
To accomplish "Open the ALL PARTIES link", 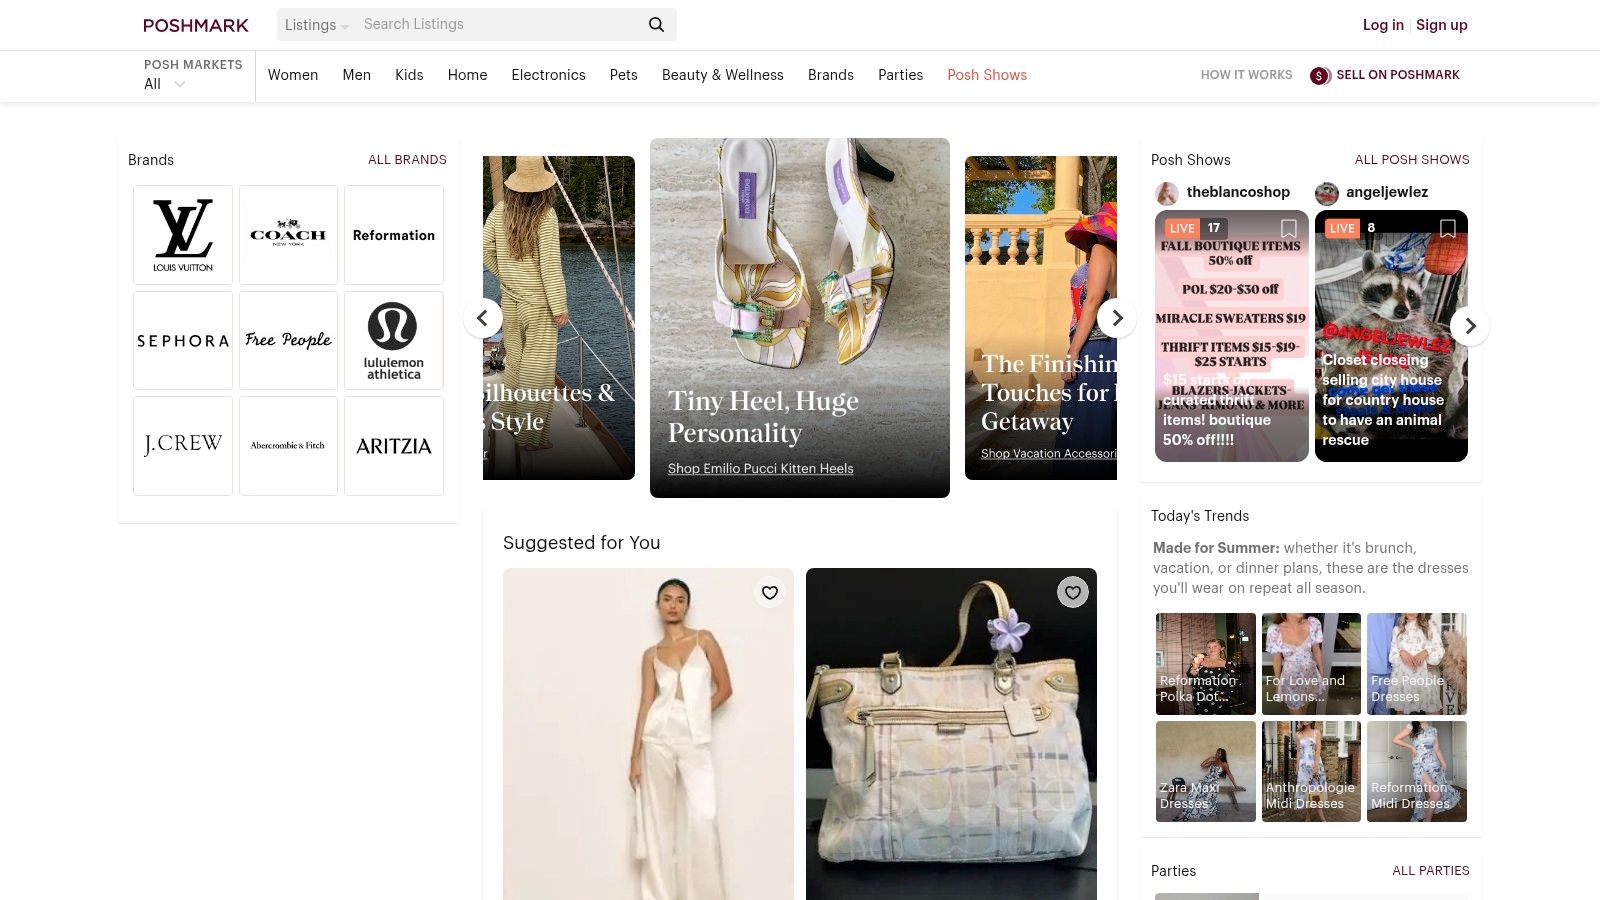I will click(1431, 871).
